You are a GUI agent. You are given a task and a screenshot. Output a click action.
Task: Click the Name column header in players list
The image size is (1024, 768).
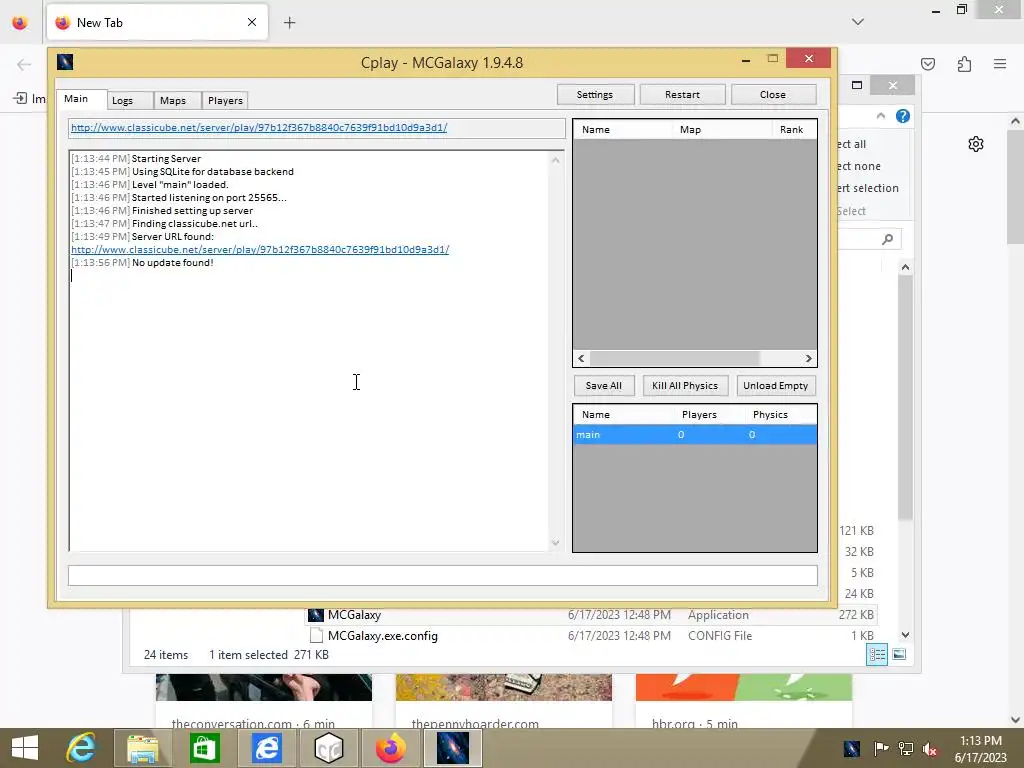622,129
